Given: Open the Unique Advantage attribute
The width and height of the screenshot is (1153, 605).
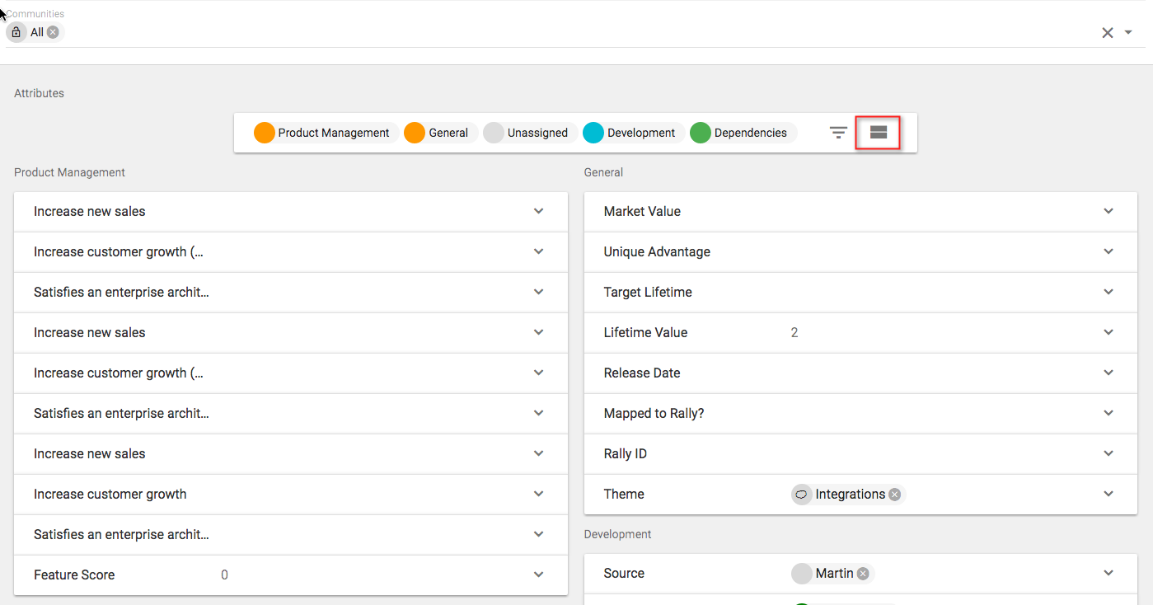Looking at the screenshot, I should pyautogui.click(x=657, y=252).
